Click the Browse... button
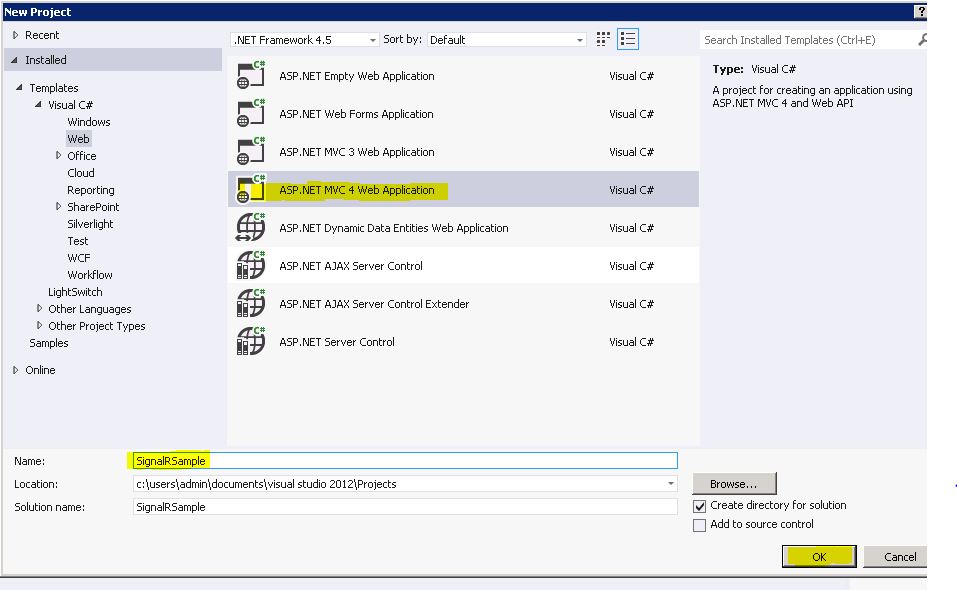The width and height of the screenshot is (957, 590). [x=733, y=484]
